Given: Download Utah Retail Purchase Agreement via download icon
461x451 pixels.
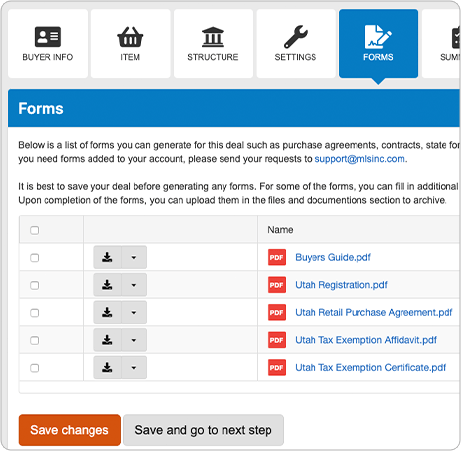Looking at the screenshot, I should 107,313.
